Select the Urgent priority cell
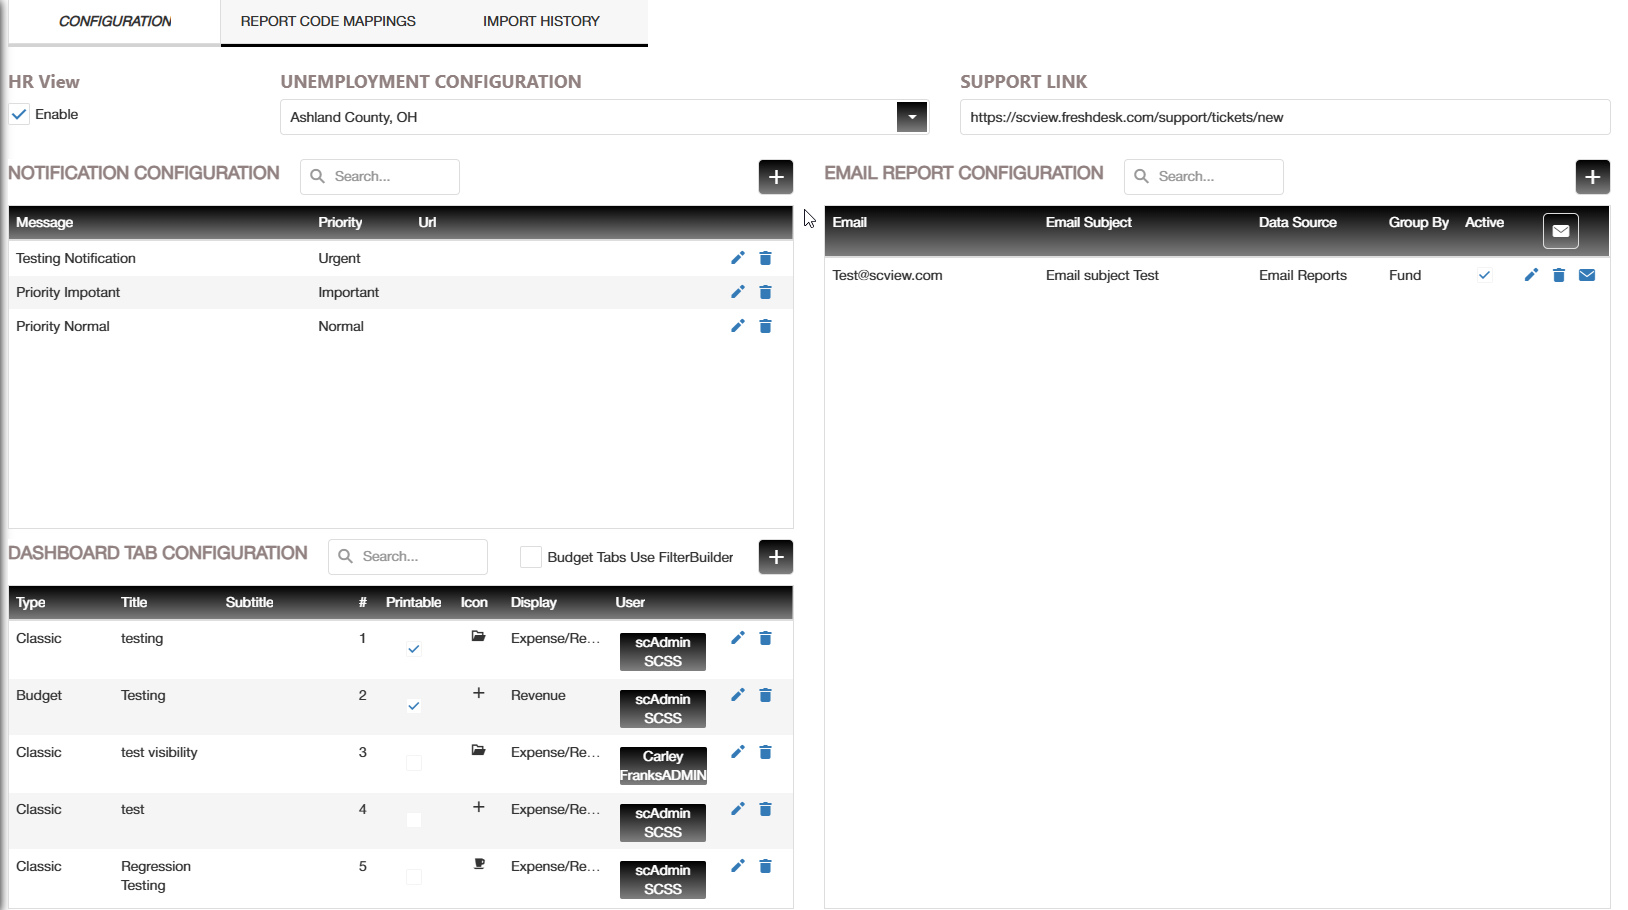The height and width of the screenshot is (910, 1628). coord(339,258)
